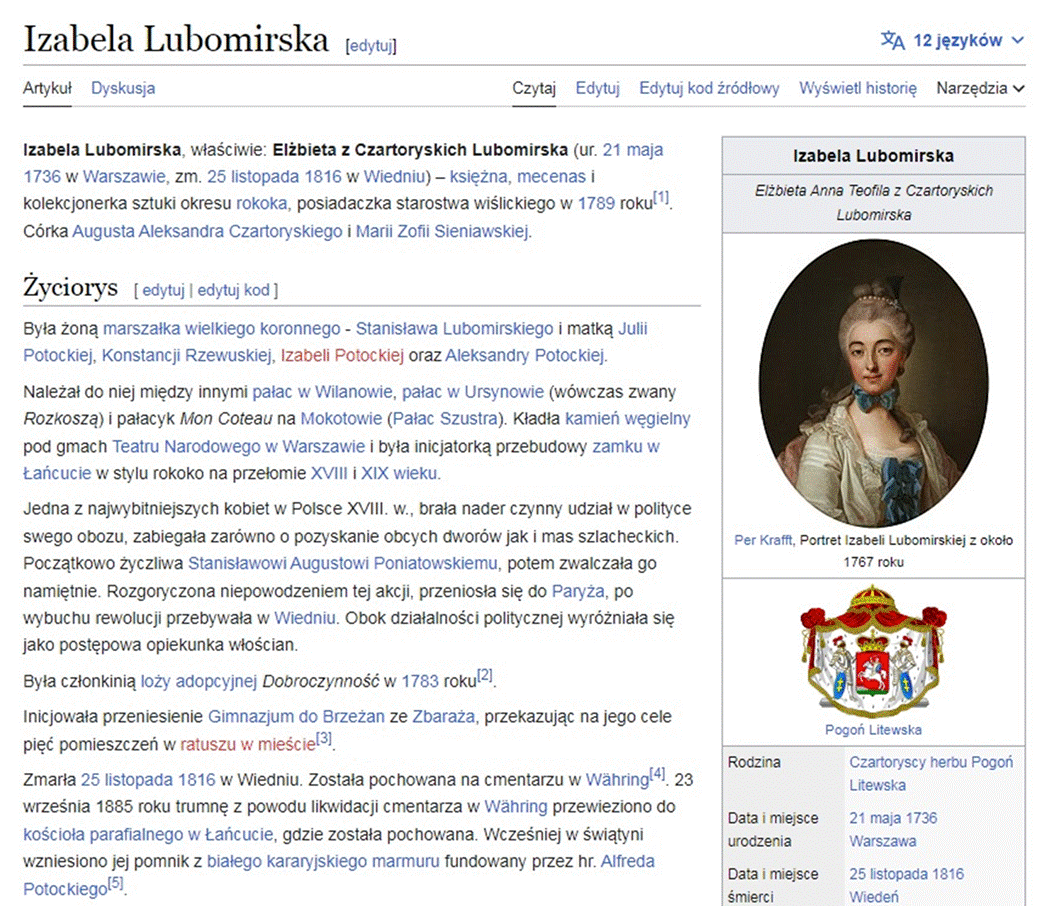Click the 1783 year link
1060x906 pixels.
(x=420, y=682)
